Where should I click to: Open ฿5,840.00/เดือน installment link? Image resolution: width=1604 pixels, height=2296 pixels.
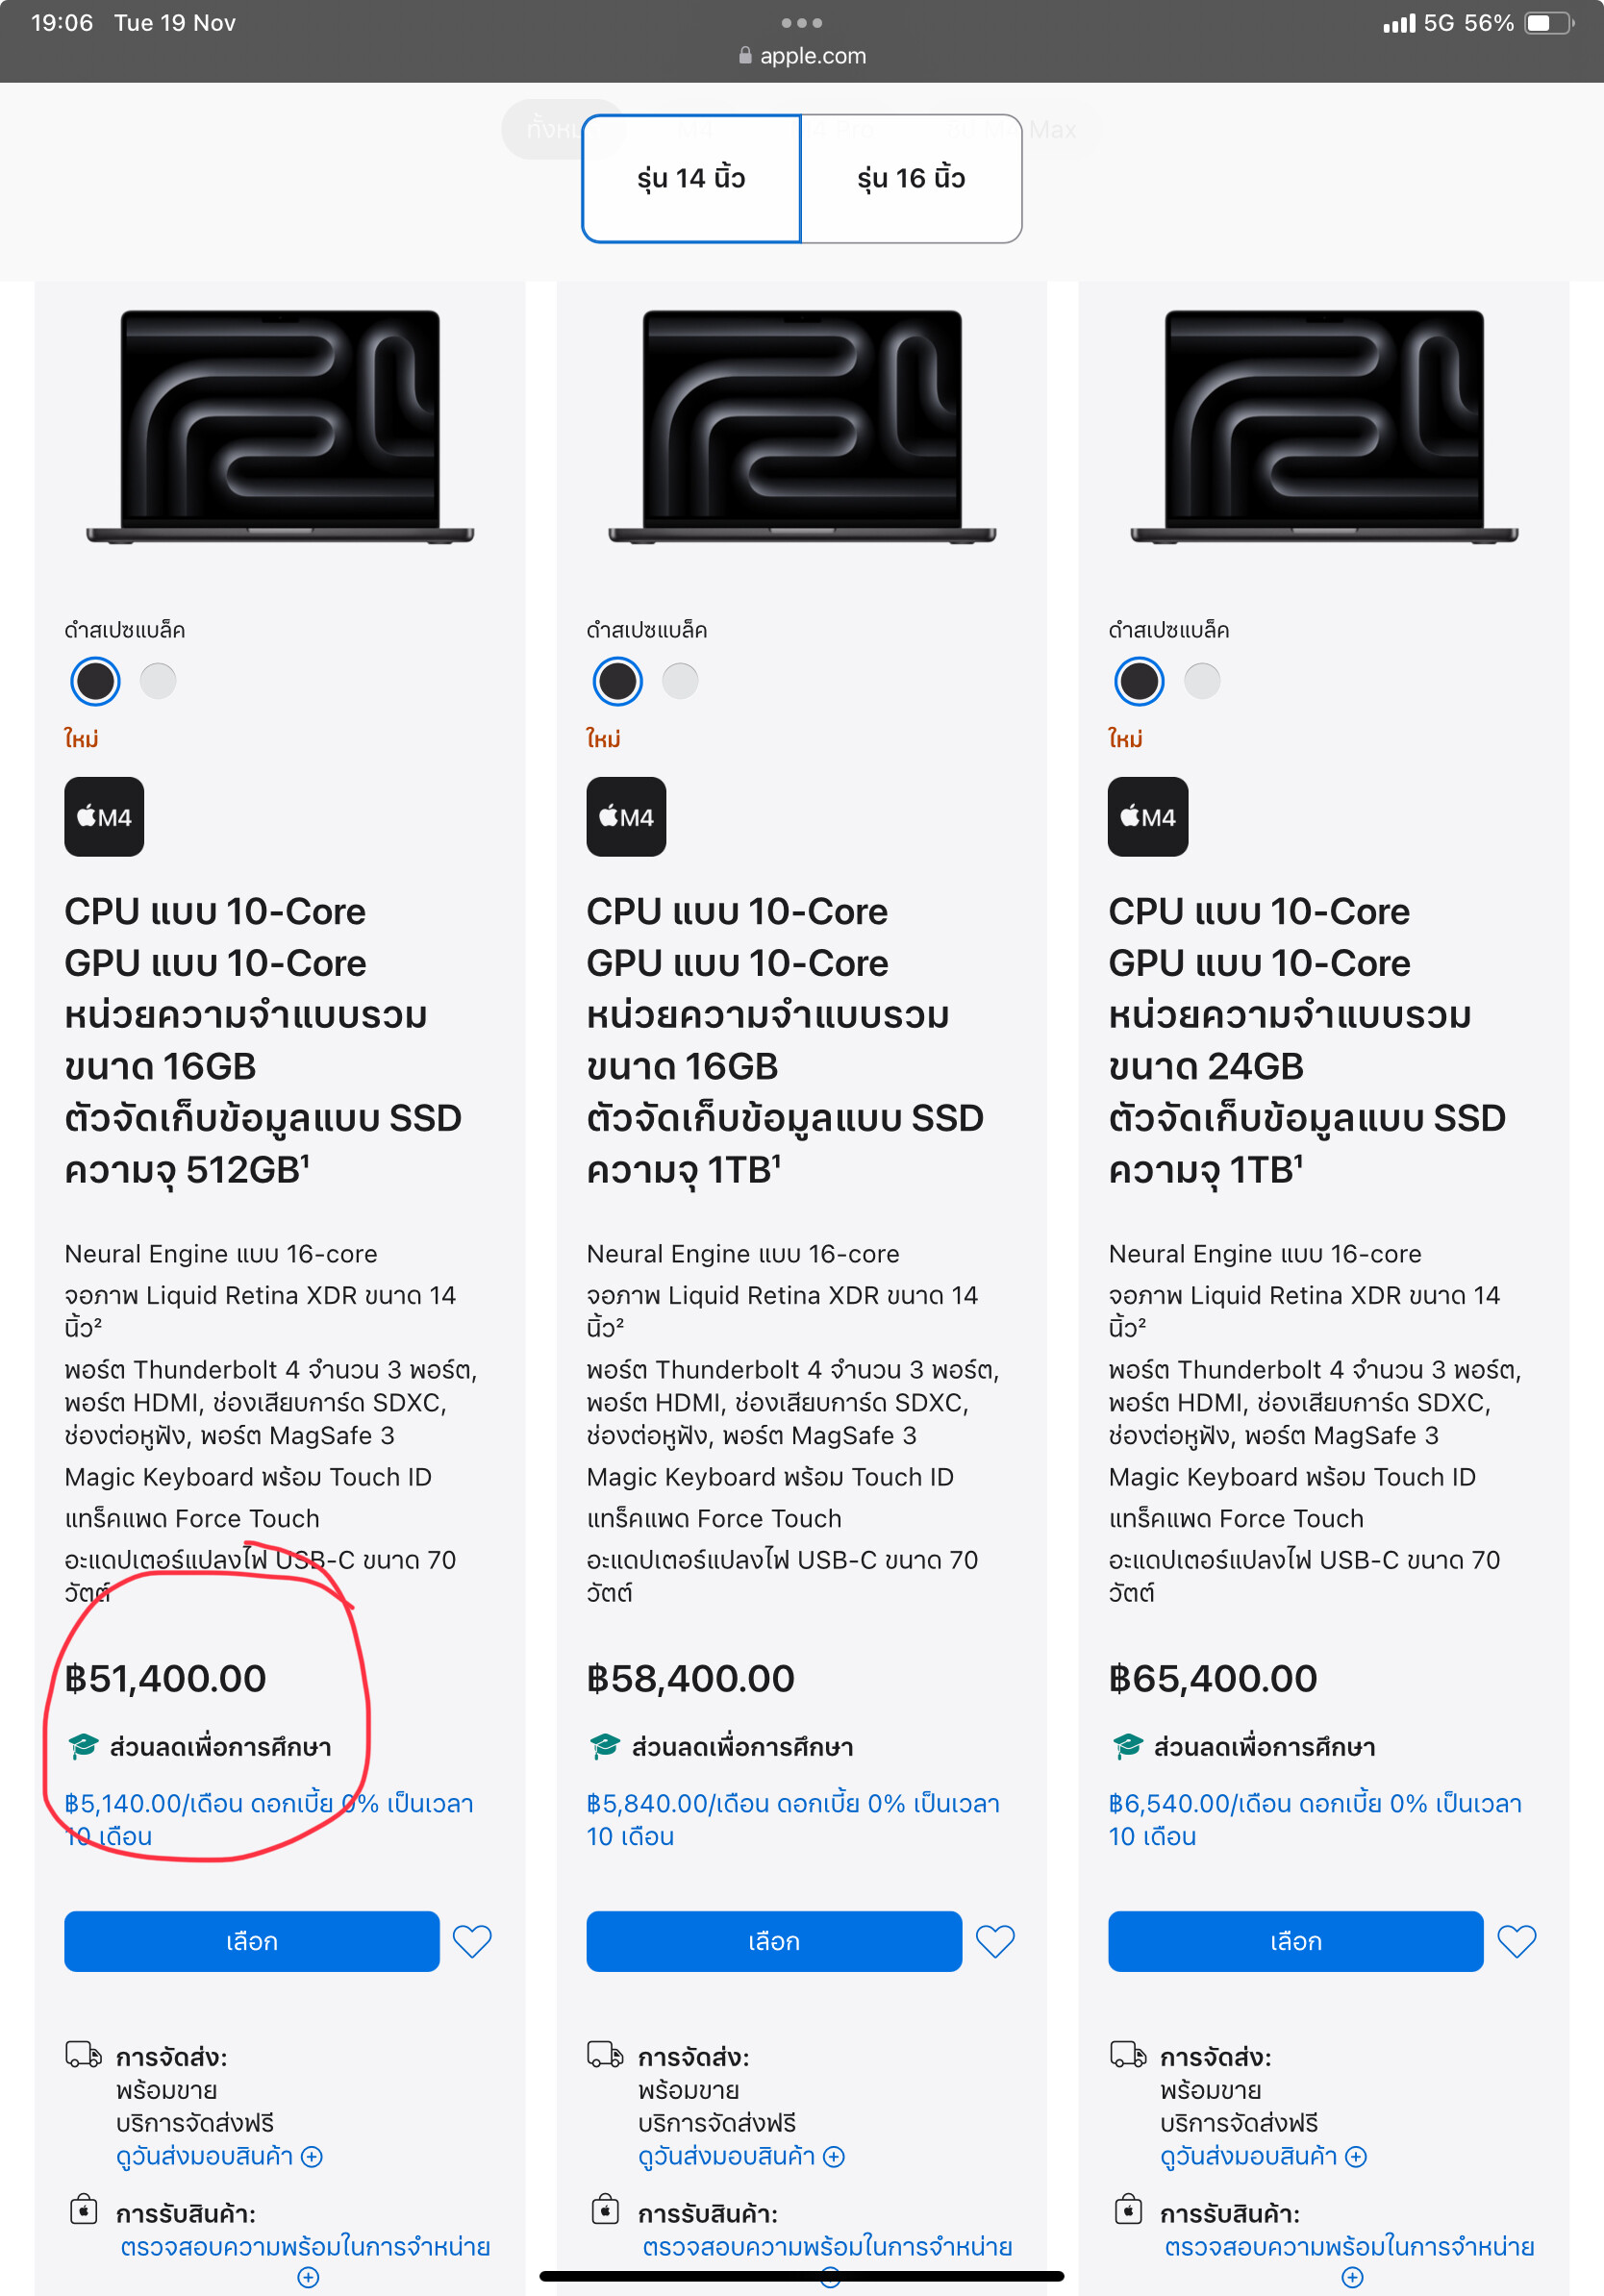tap(793, 1819)
